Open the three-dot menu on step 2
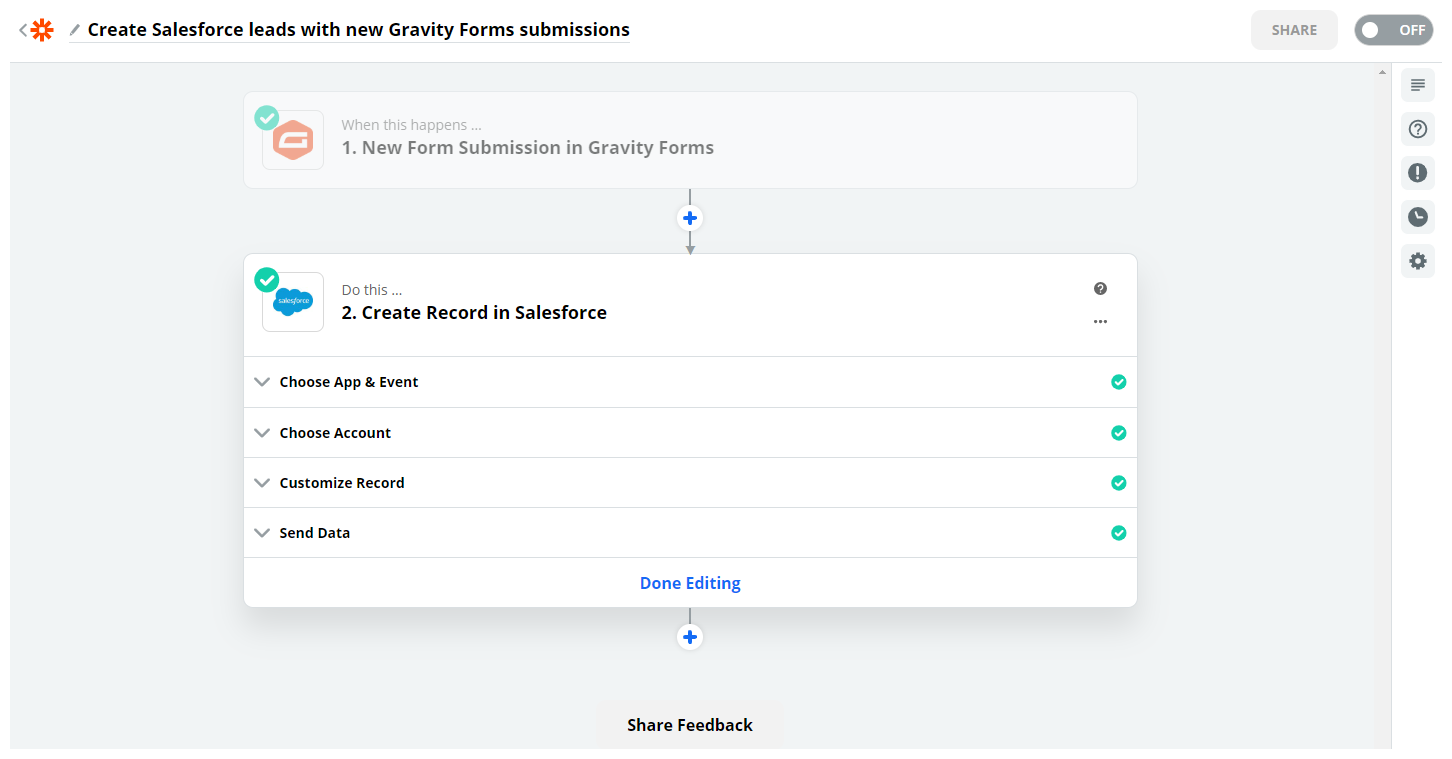Image resolution: width=1452 pixels, height=759 pixels. pyautogui.click(x=1100, y=322)
